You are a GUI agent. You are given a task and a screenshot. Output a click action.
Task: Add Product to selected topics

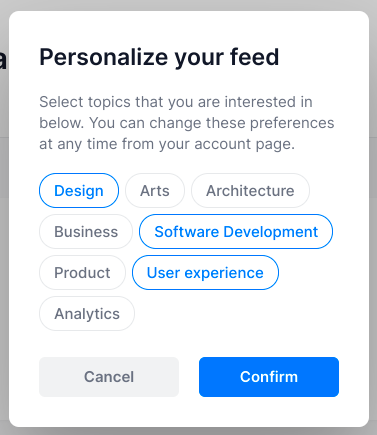82,273
